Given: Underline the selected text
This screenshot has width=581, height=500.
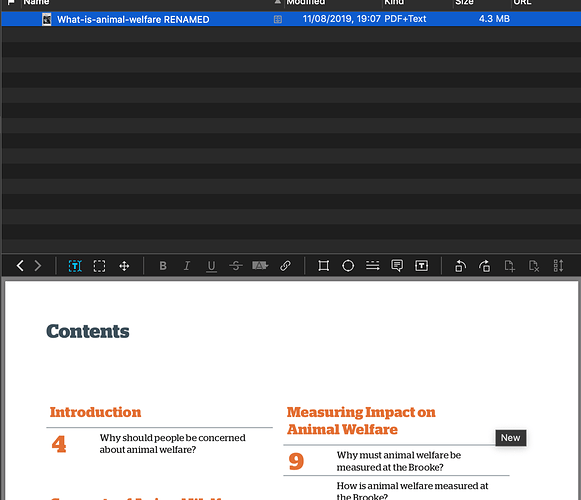Looking at the screenshot, I should click(x=211, y=266).
